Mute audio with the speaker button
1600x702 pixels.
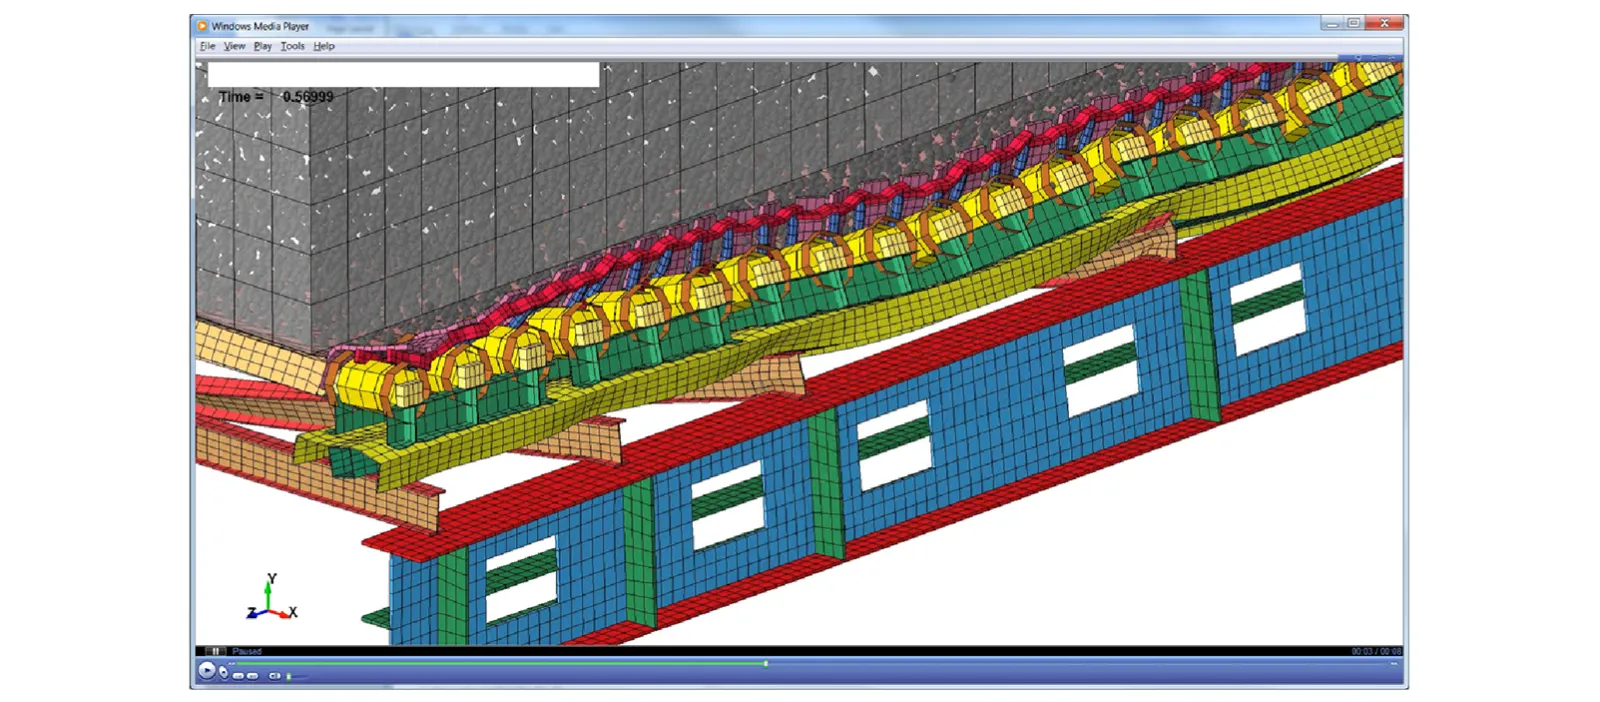point(274,676)
